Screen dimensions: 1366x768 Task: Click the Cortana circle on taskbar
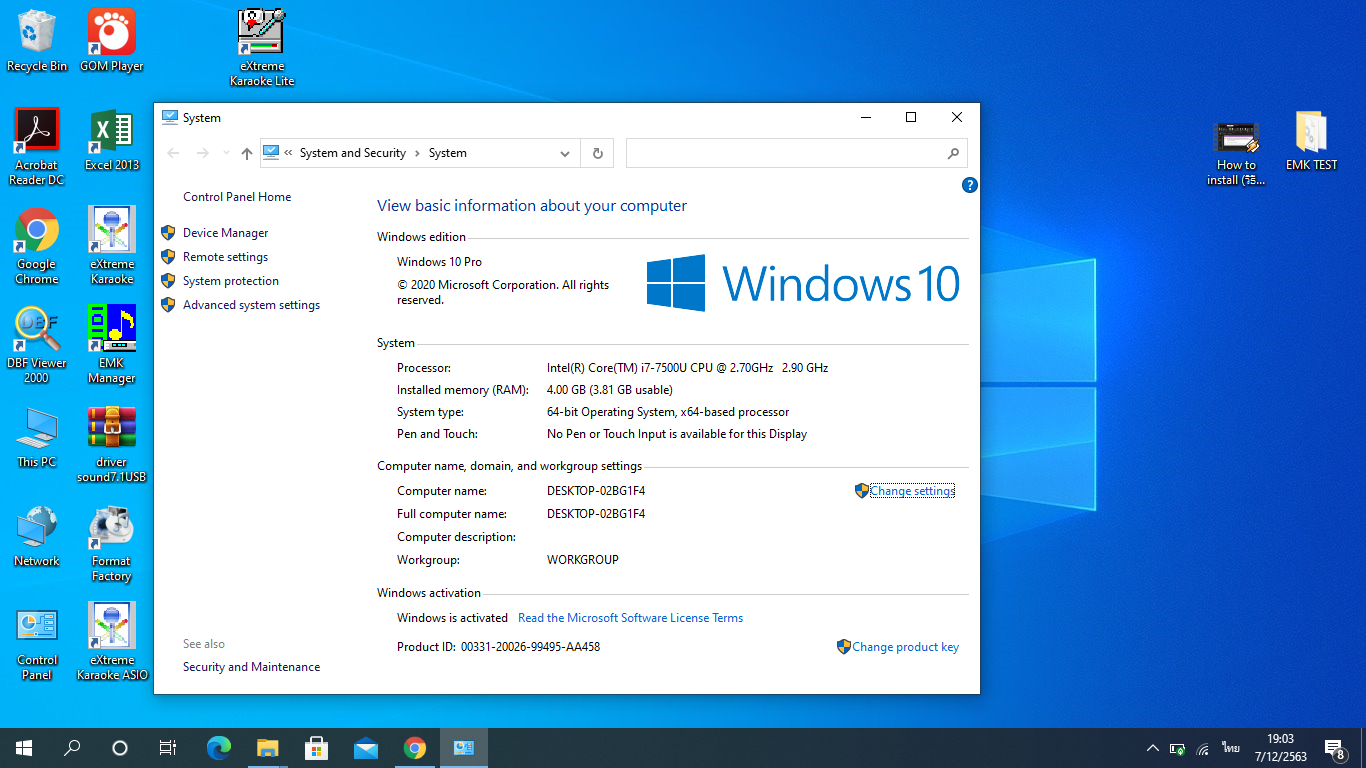click(120, 748)
